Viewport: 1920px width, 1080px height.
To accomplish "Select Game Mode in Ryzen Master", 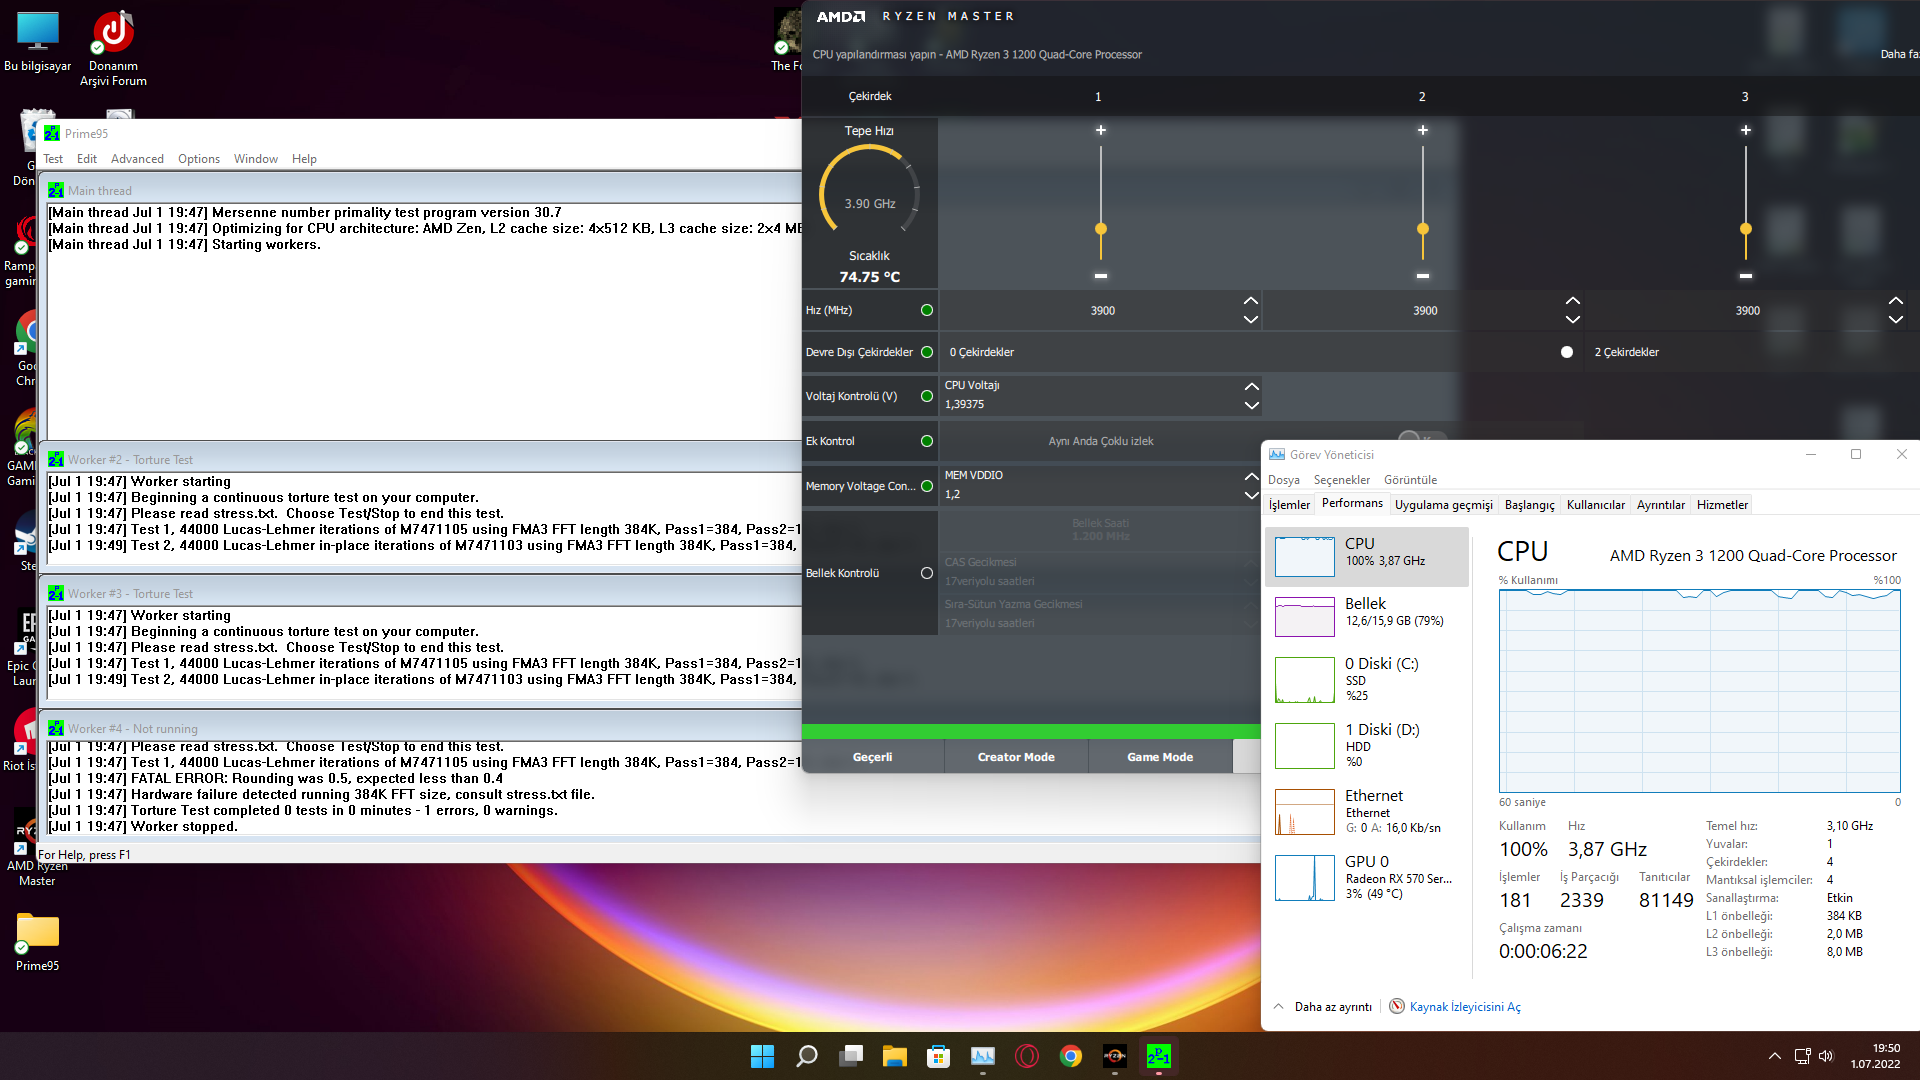I will [1160, 757].
